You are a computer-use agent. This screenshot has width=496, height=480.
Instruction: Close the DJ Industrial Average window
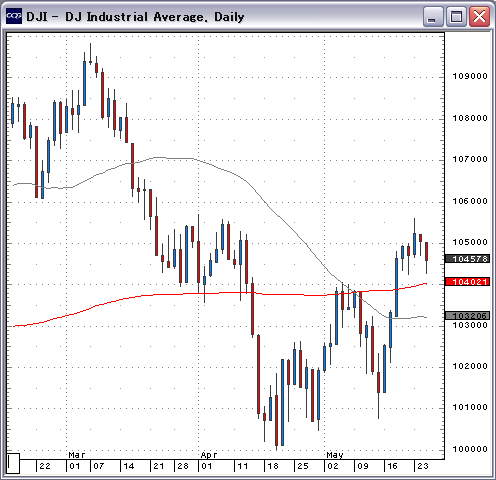coord(479,16)
